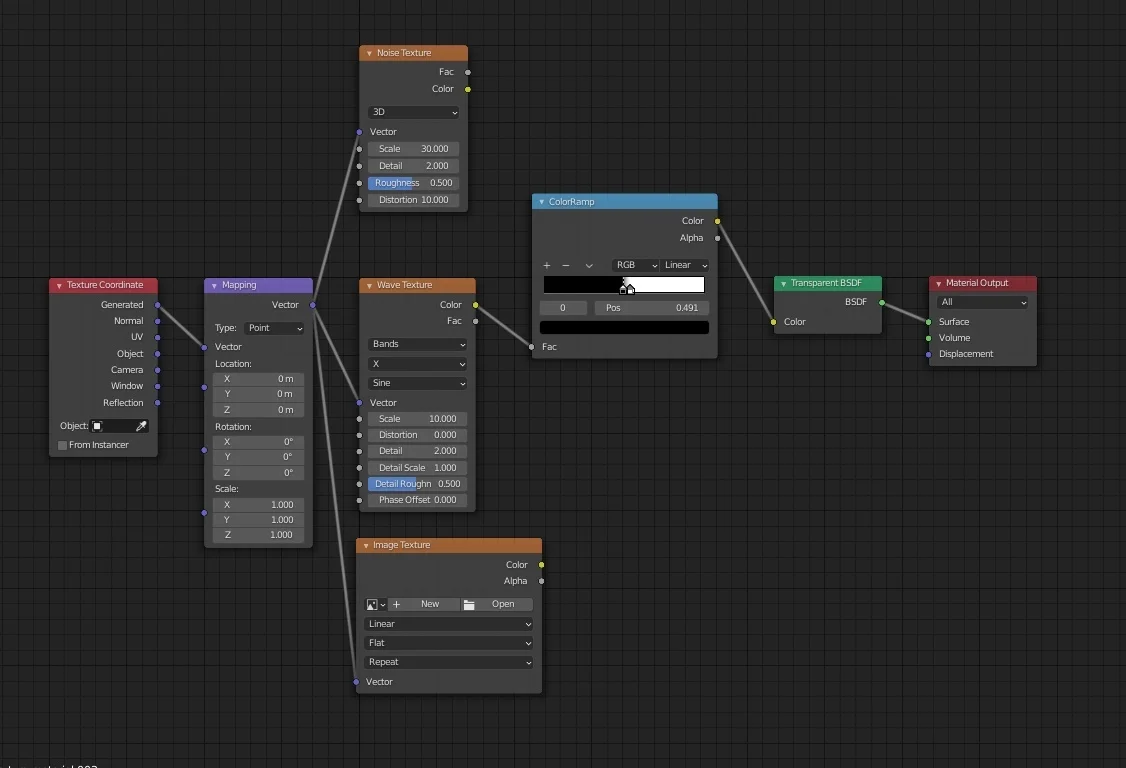The image size is (1126, 768).
Task: Open the image datablock browser in Image Texture
Action: point(374,604)
